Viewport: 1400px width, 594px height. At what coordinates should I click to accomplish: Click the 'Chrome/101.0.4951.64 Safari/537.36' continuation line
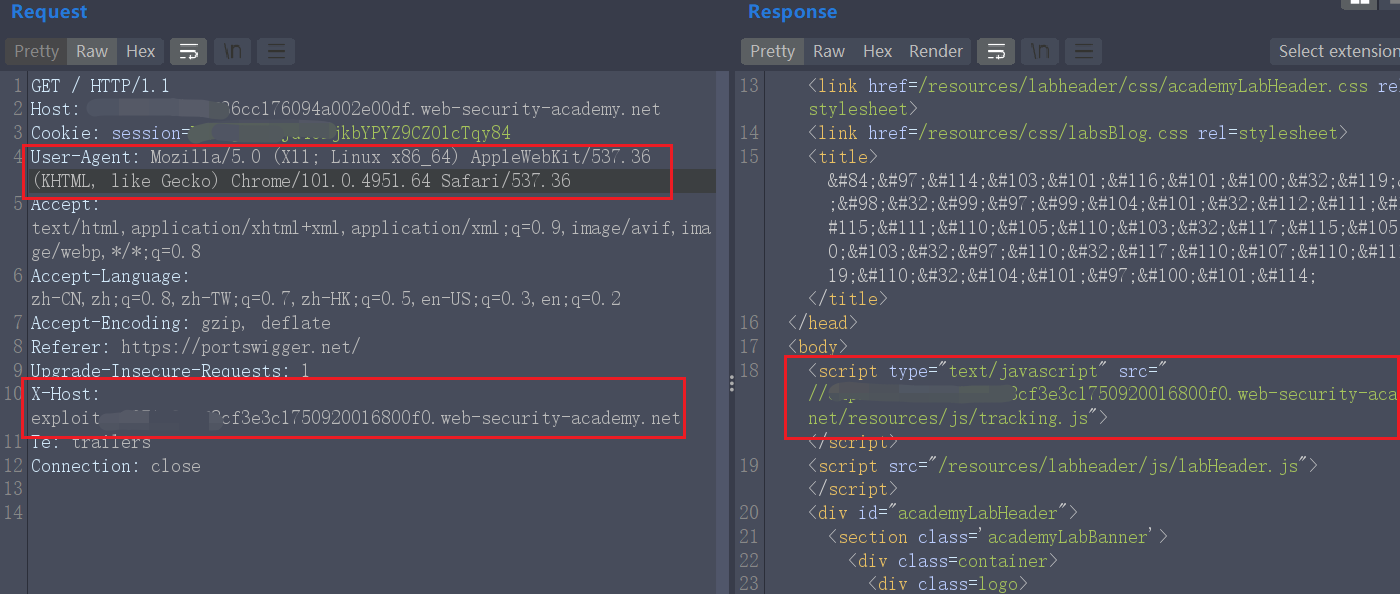tap(300, 181)
